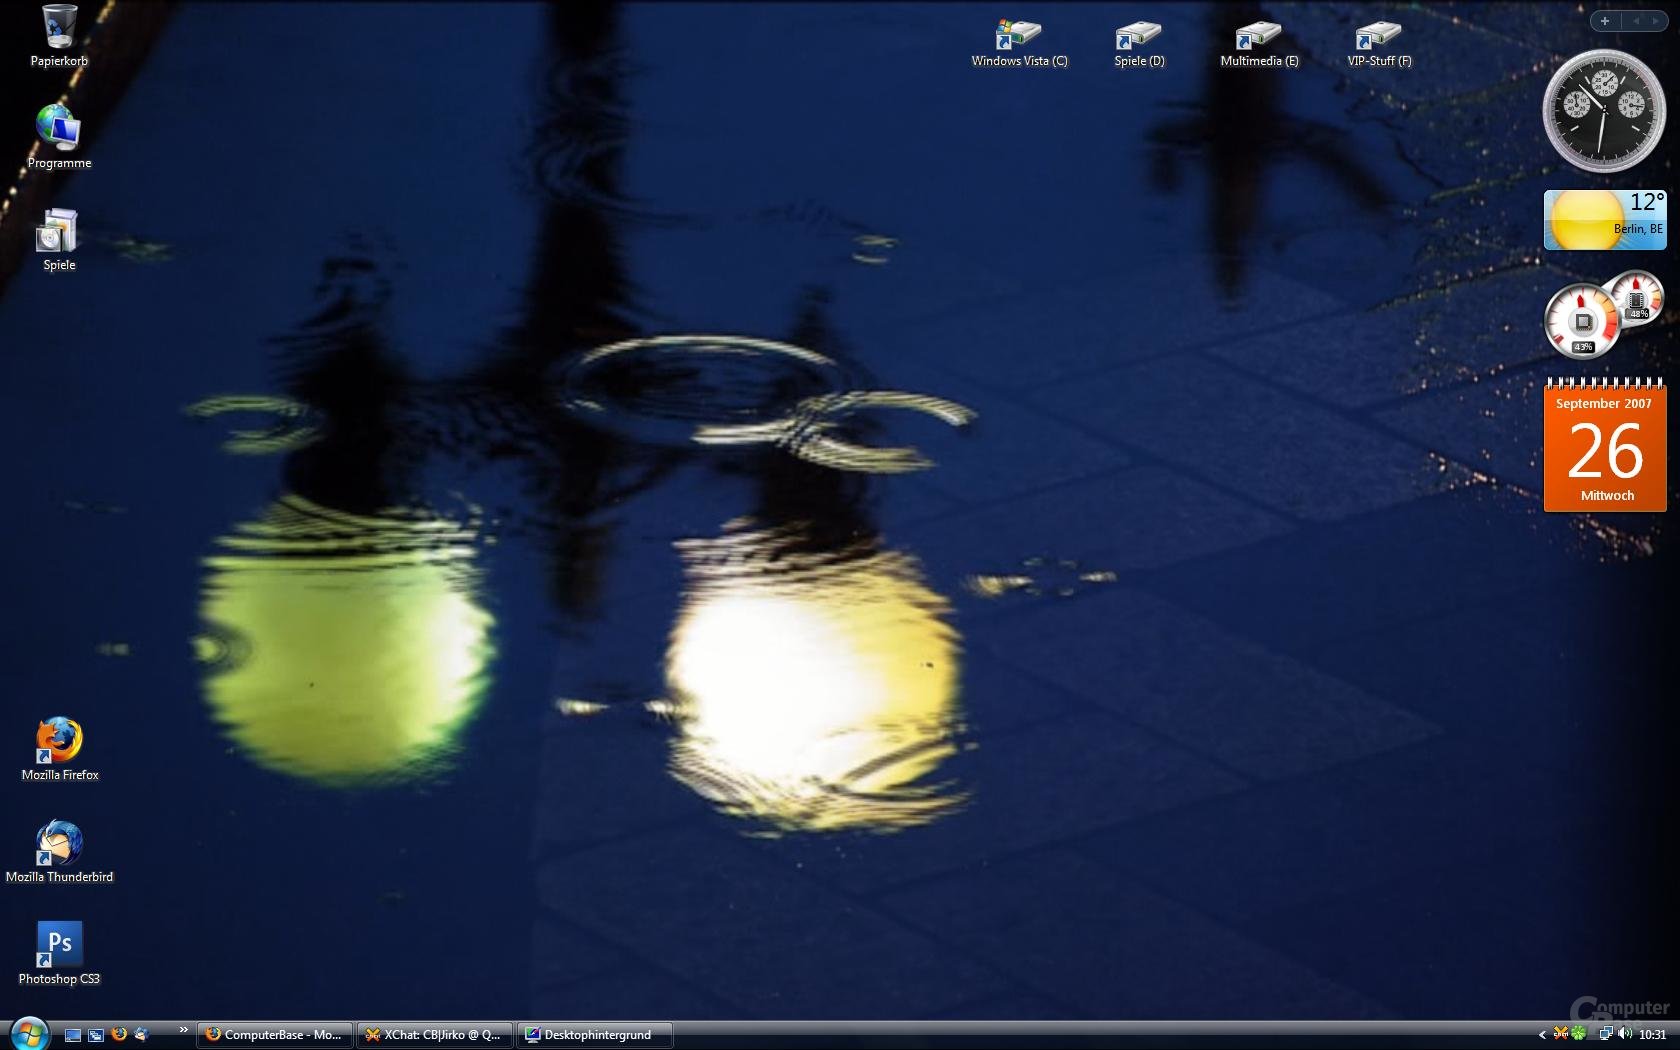
Task: Click the September 26 calendar gadget
Action: (x=1605, y=446)
